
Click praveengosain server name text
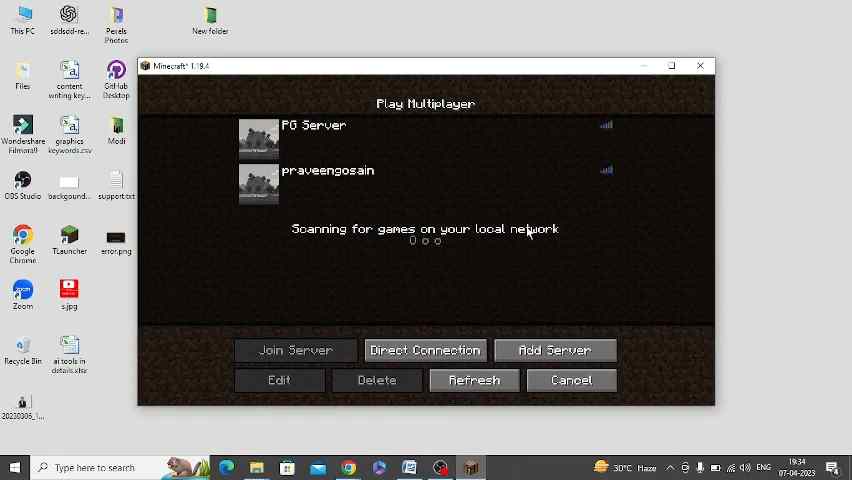[328, 171]
